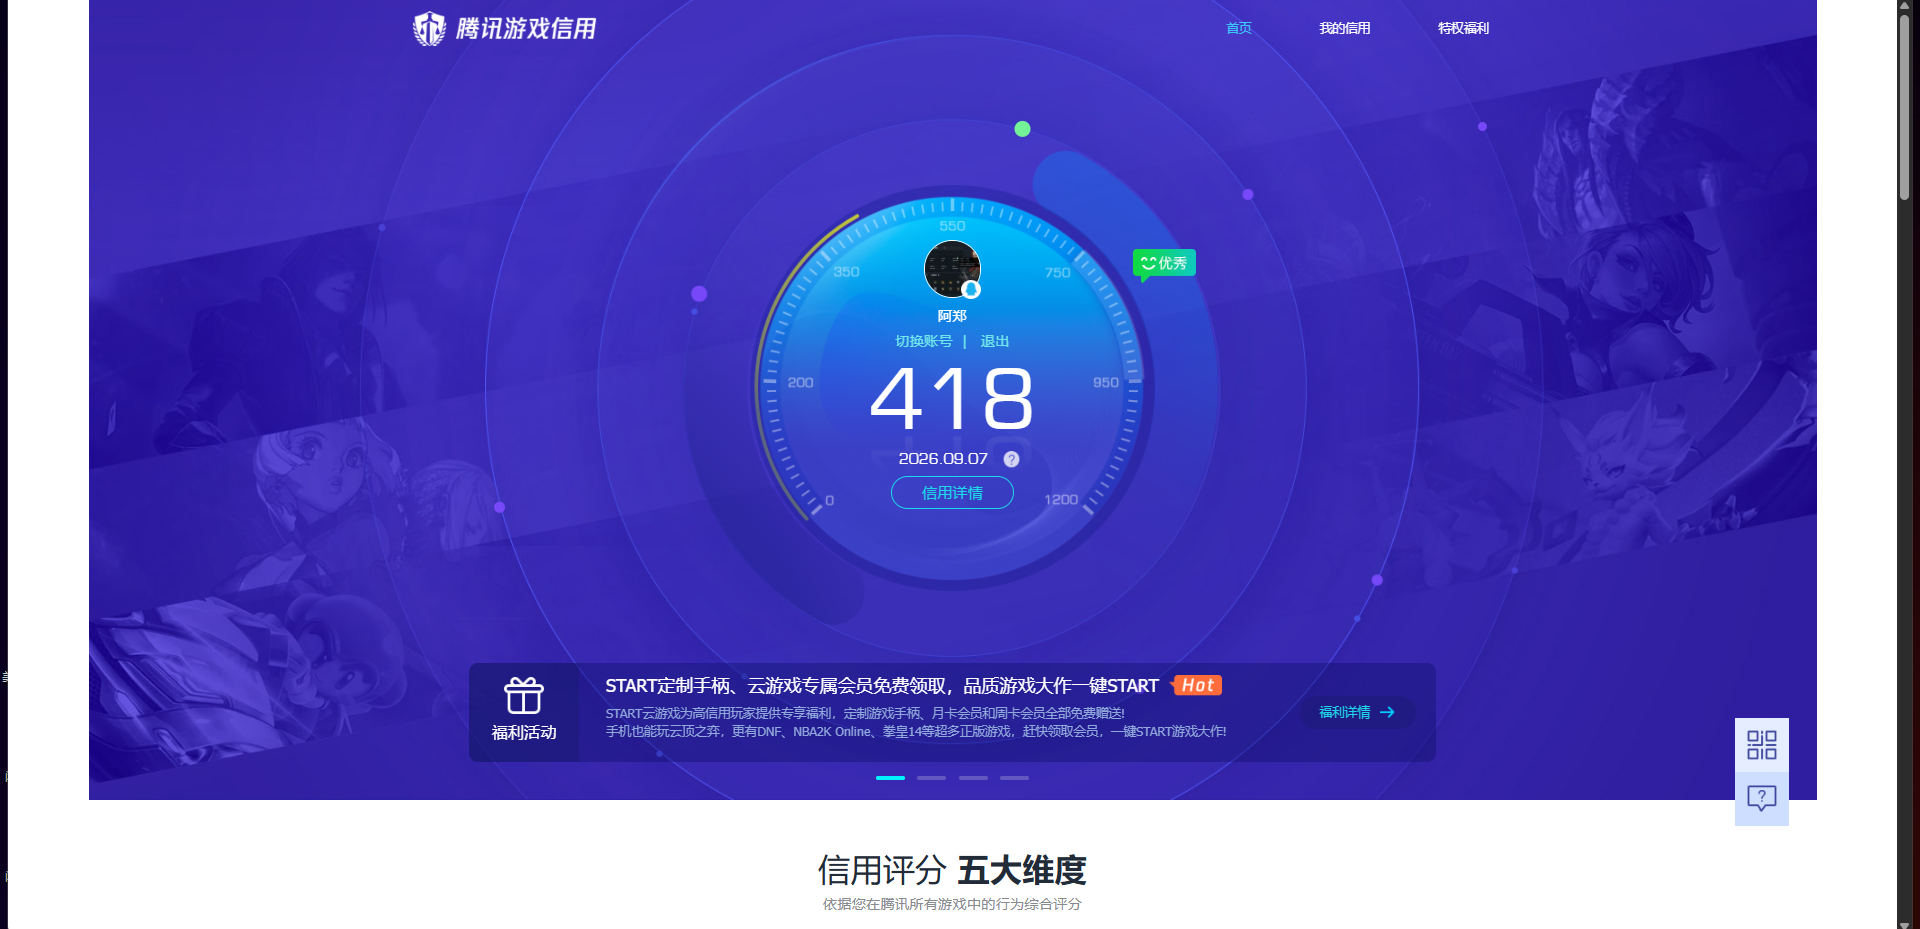Image resolution: width=1920 pixels, height=929 pixels.
Task: Click the START定制手柄 banner headline
Action: coord(881,686)
